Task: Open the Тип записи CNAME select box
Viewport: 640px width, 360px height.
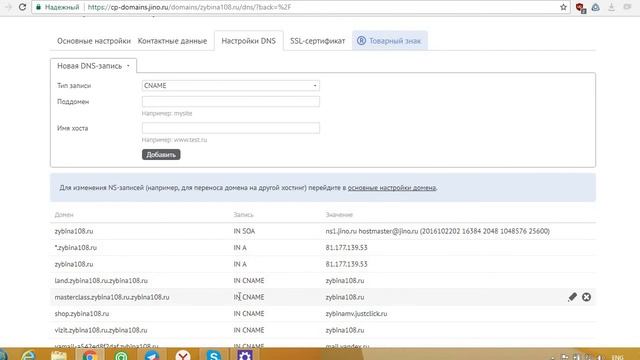Action: point(231,85)
